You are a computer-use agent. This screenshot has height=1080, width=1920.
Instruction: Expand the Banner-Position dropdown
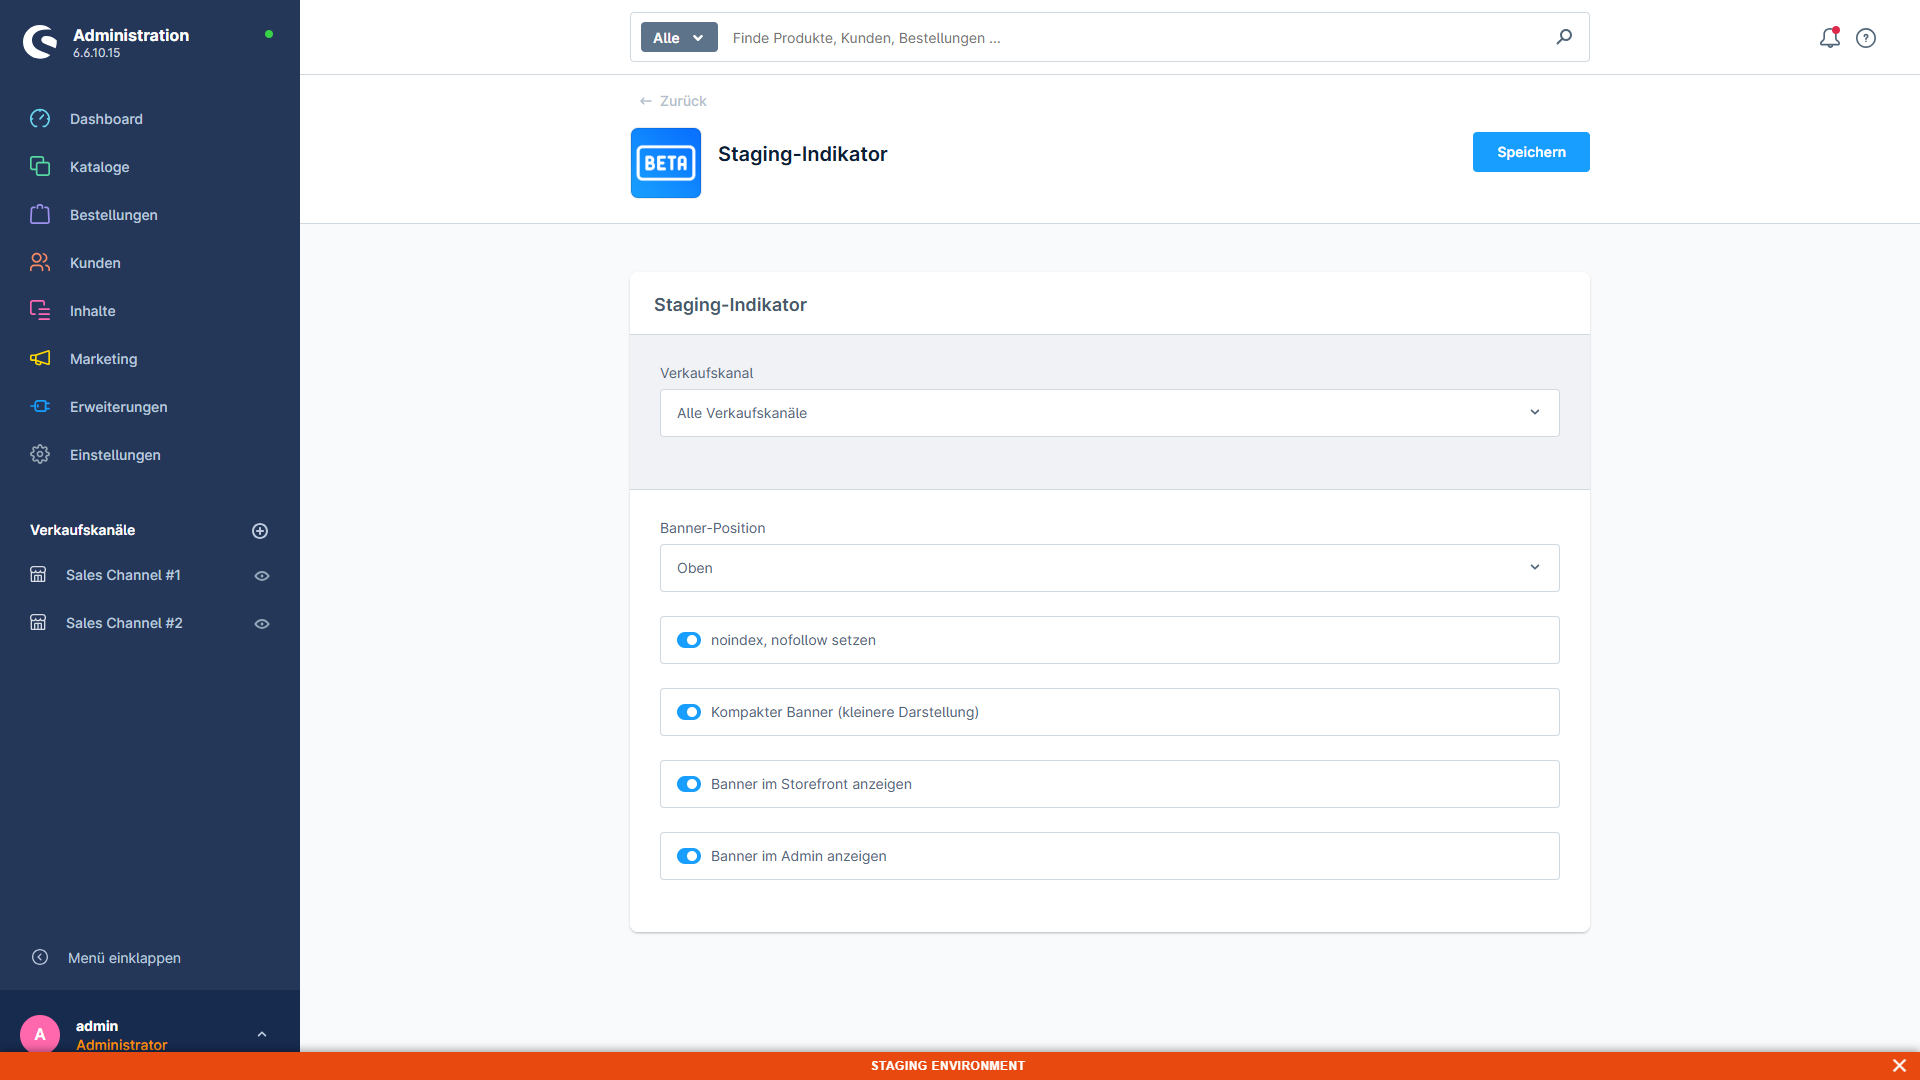[1110, 568]
